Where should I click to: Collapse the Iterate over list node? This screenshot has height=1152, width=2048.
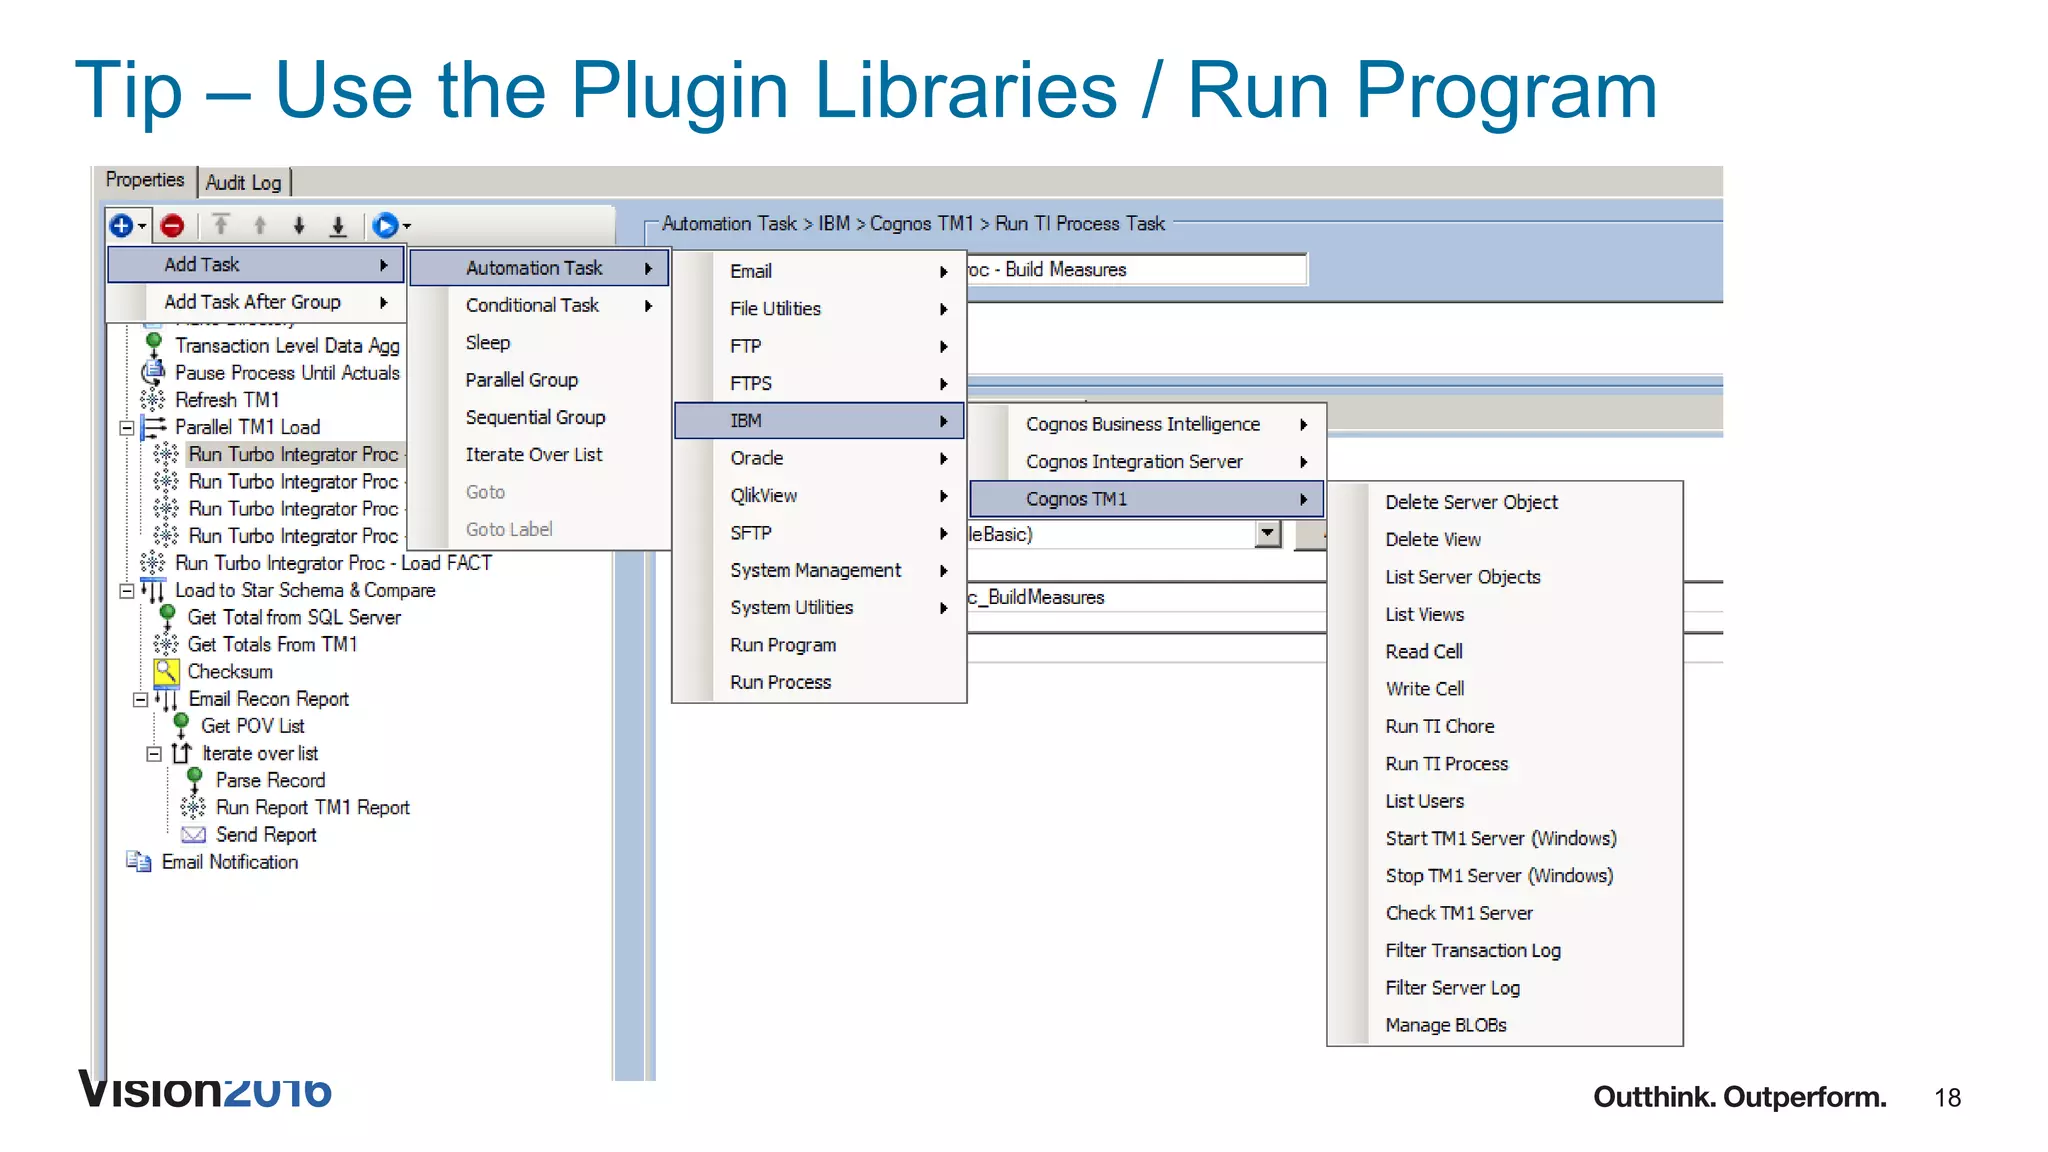click(x=154, y=754)
